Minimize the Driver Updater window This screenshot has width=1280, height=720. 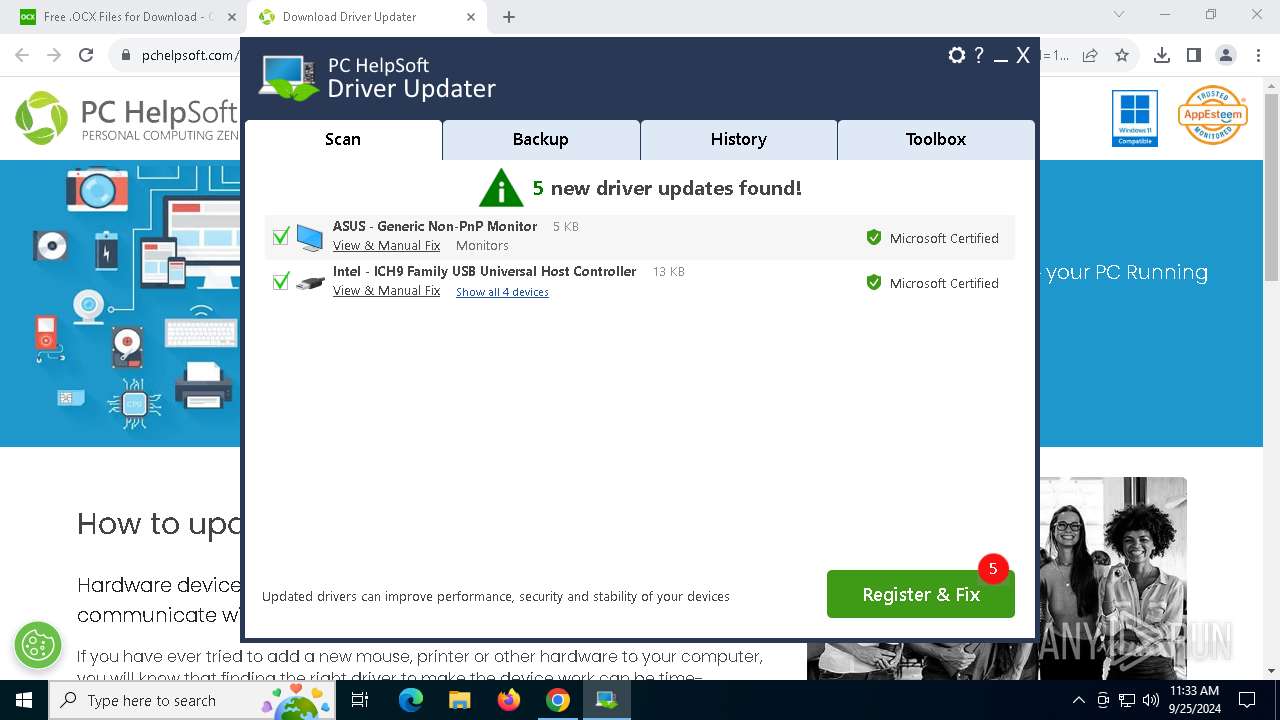click(x=1001, y=58)
